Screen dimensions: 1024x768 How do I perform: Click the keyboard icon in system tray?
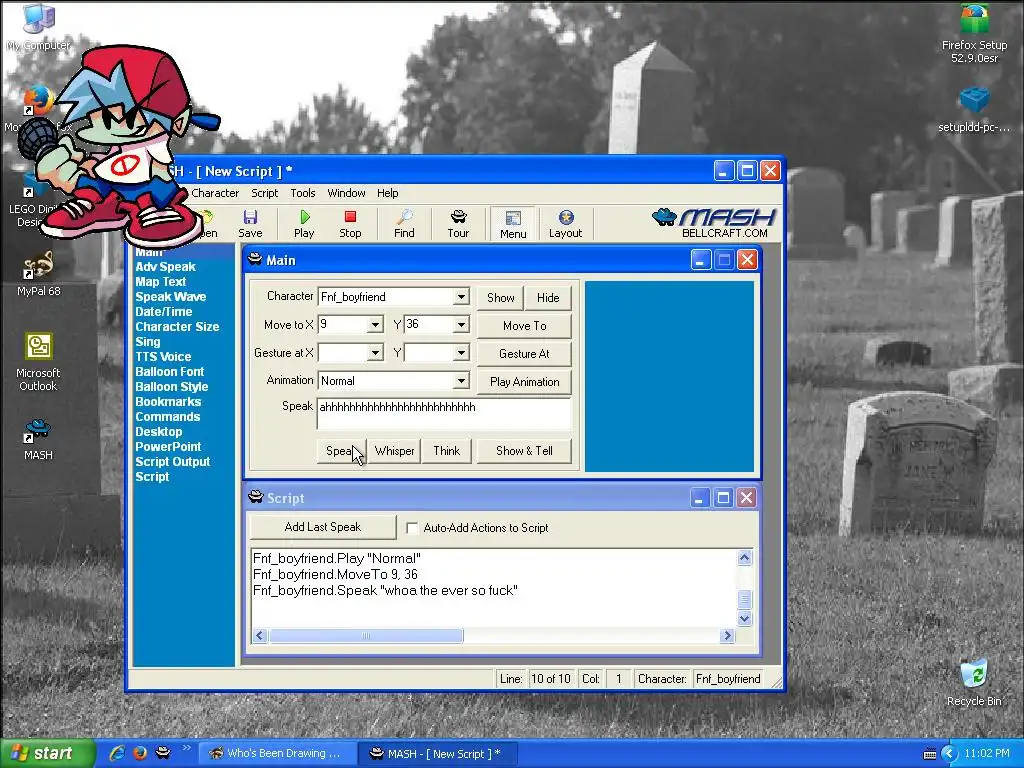(929, 754)
